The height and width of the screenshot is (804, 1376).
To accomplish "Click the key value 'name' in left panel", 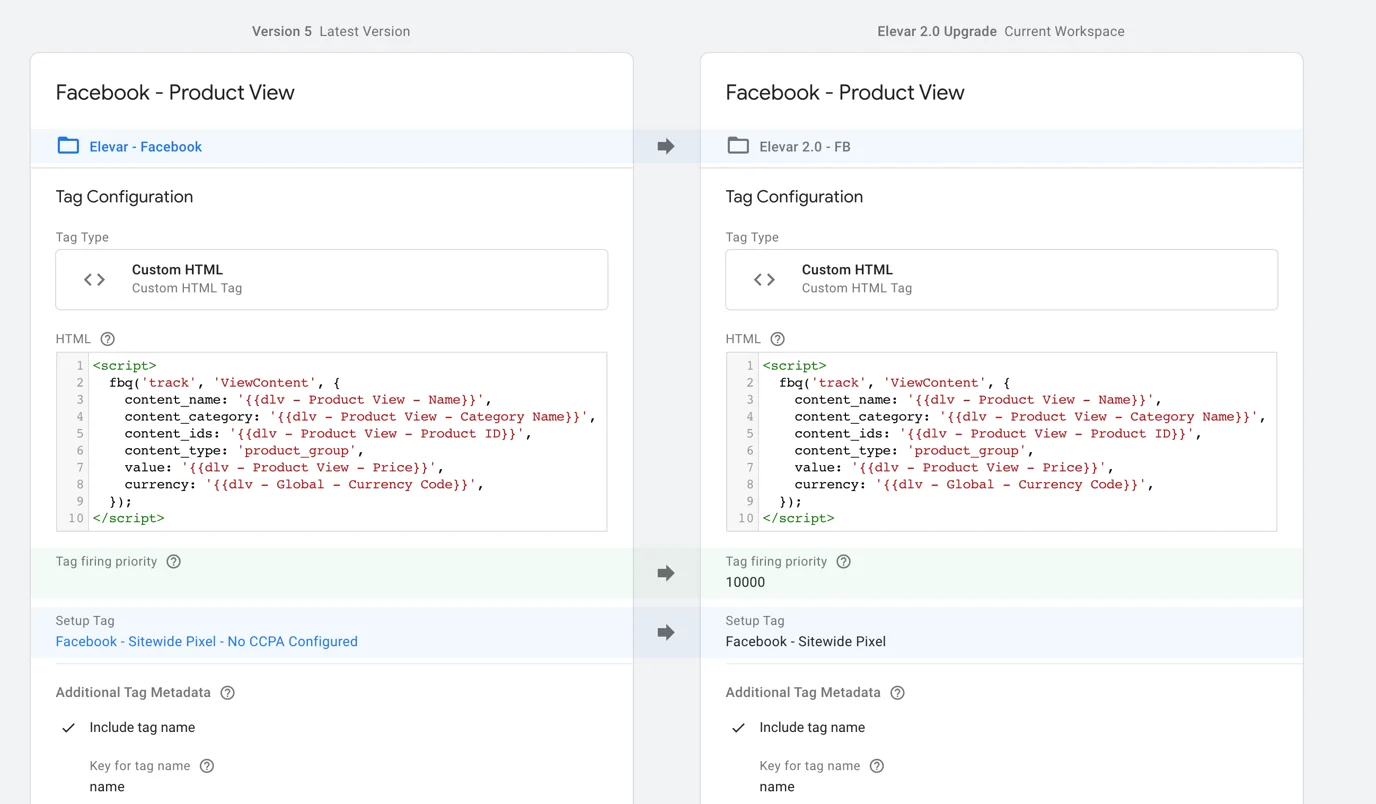I will [107, 787].
